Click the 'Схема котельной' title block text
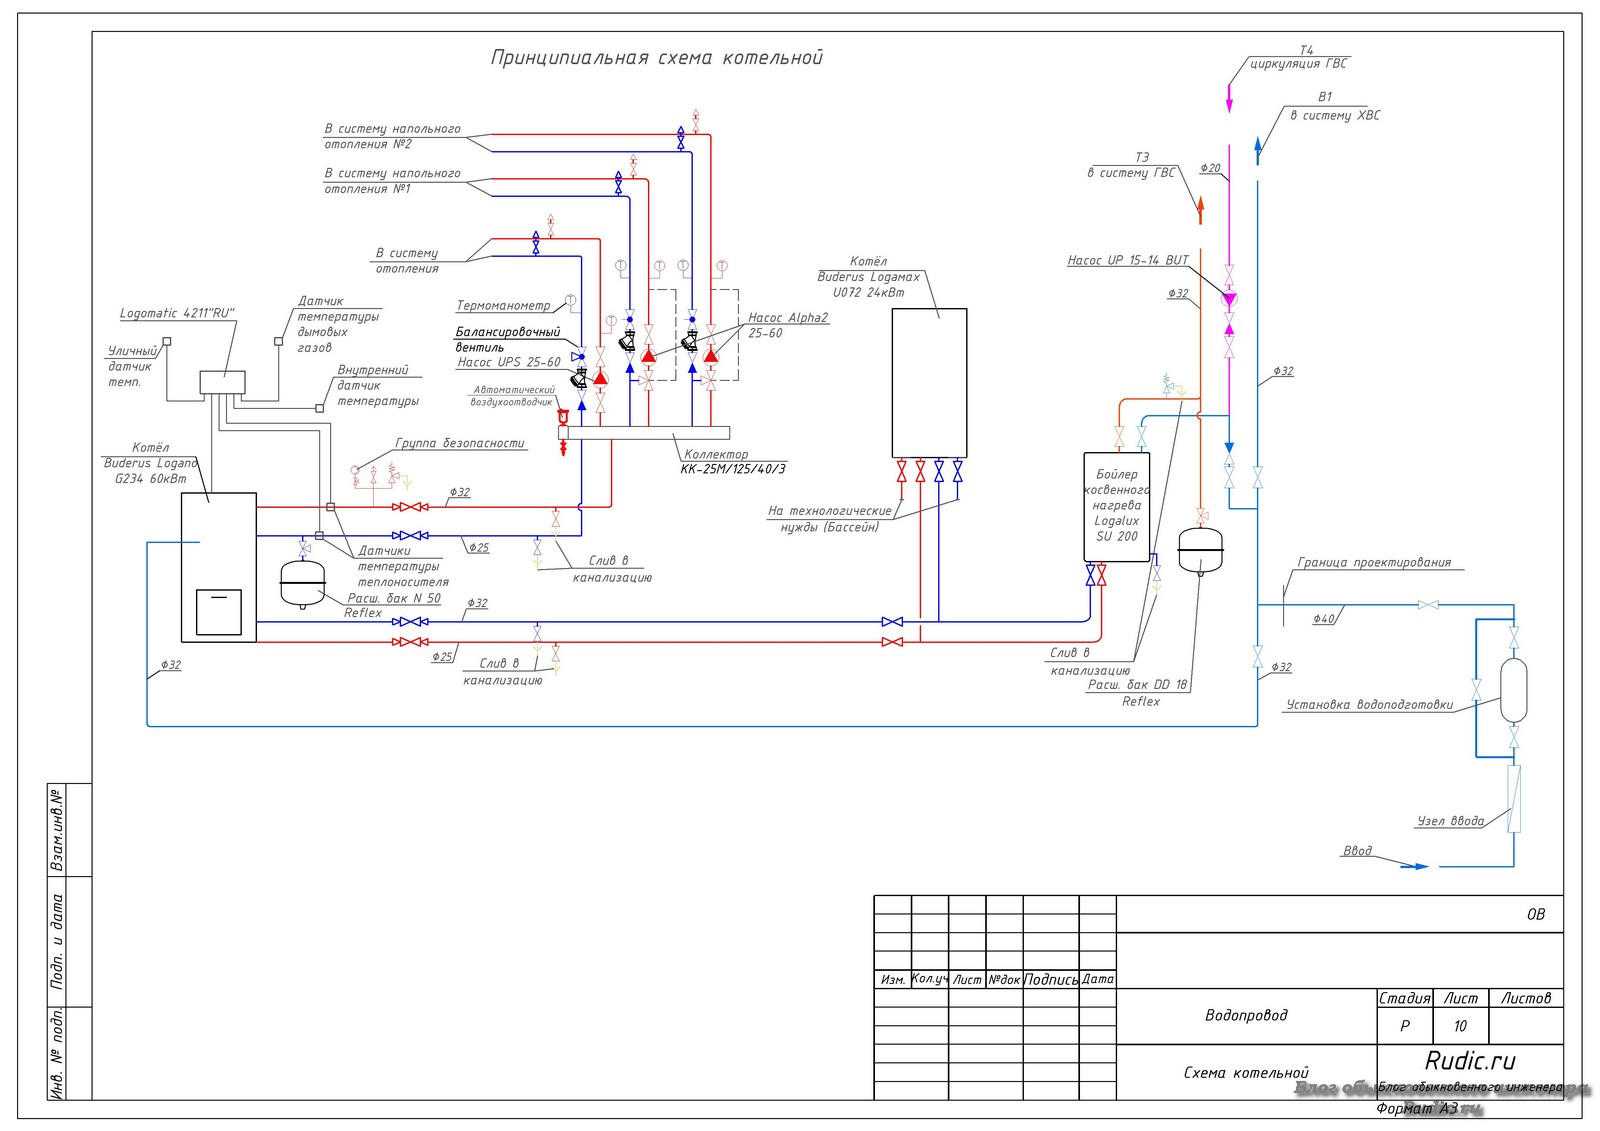This screenshot has height=1131, width=1600. (x=1246, y=1073)
